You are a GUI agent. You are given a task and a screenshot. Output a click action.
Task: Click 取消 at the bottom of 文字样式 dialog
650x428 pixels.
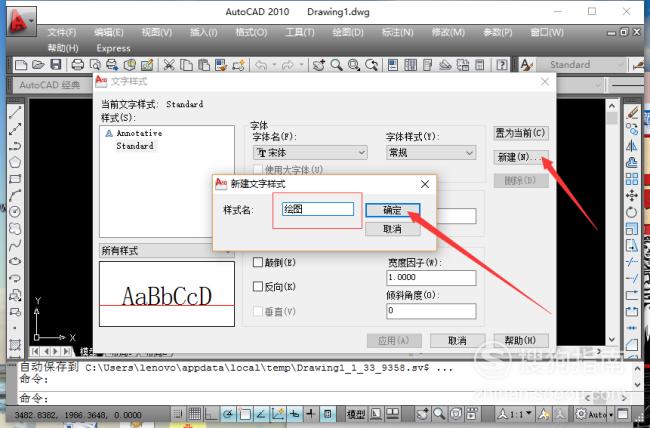click(x=458, y=340)
